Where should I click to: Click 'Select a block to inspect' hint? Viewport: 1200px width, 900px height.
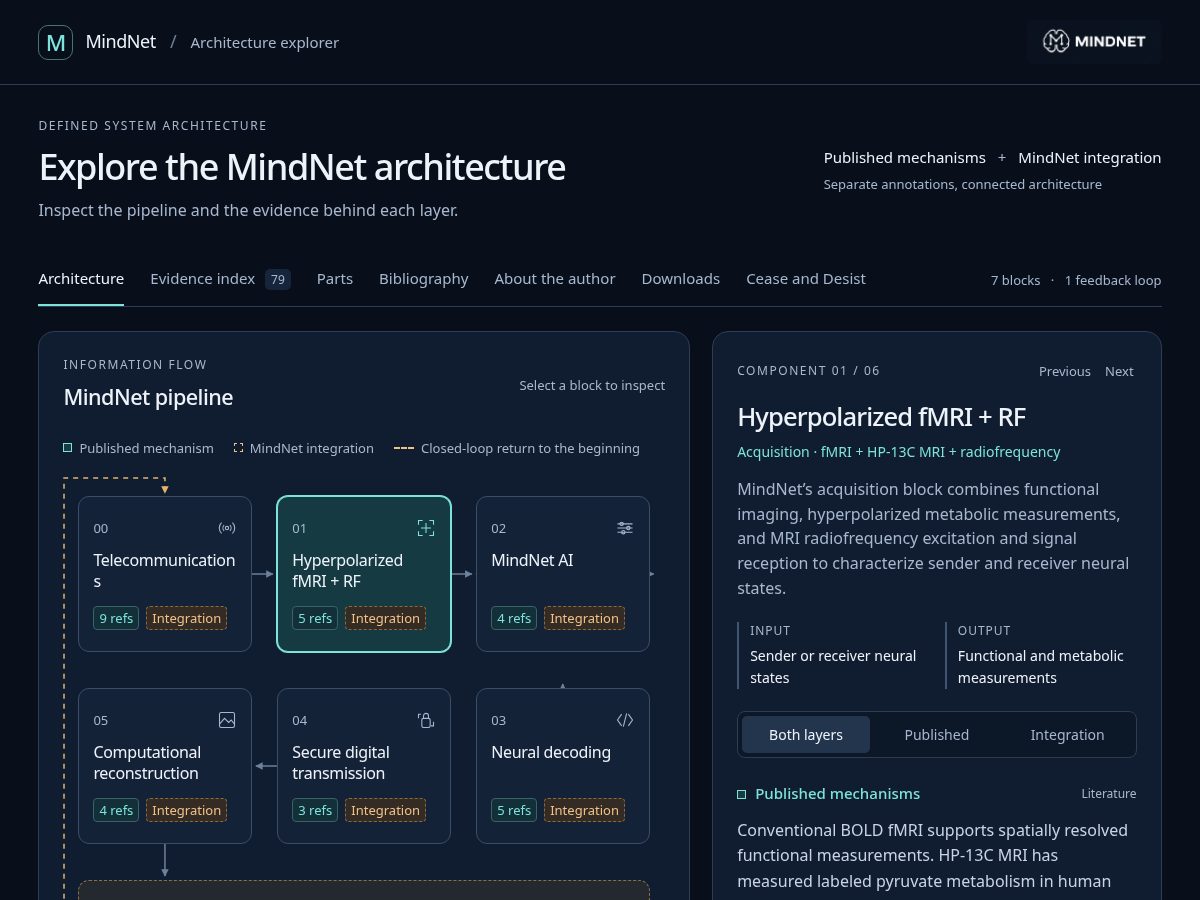592,385
